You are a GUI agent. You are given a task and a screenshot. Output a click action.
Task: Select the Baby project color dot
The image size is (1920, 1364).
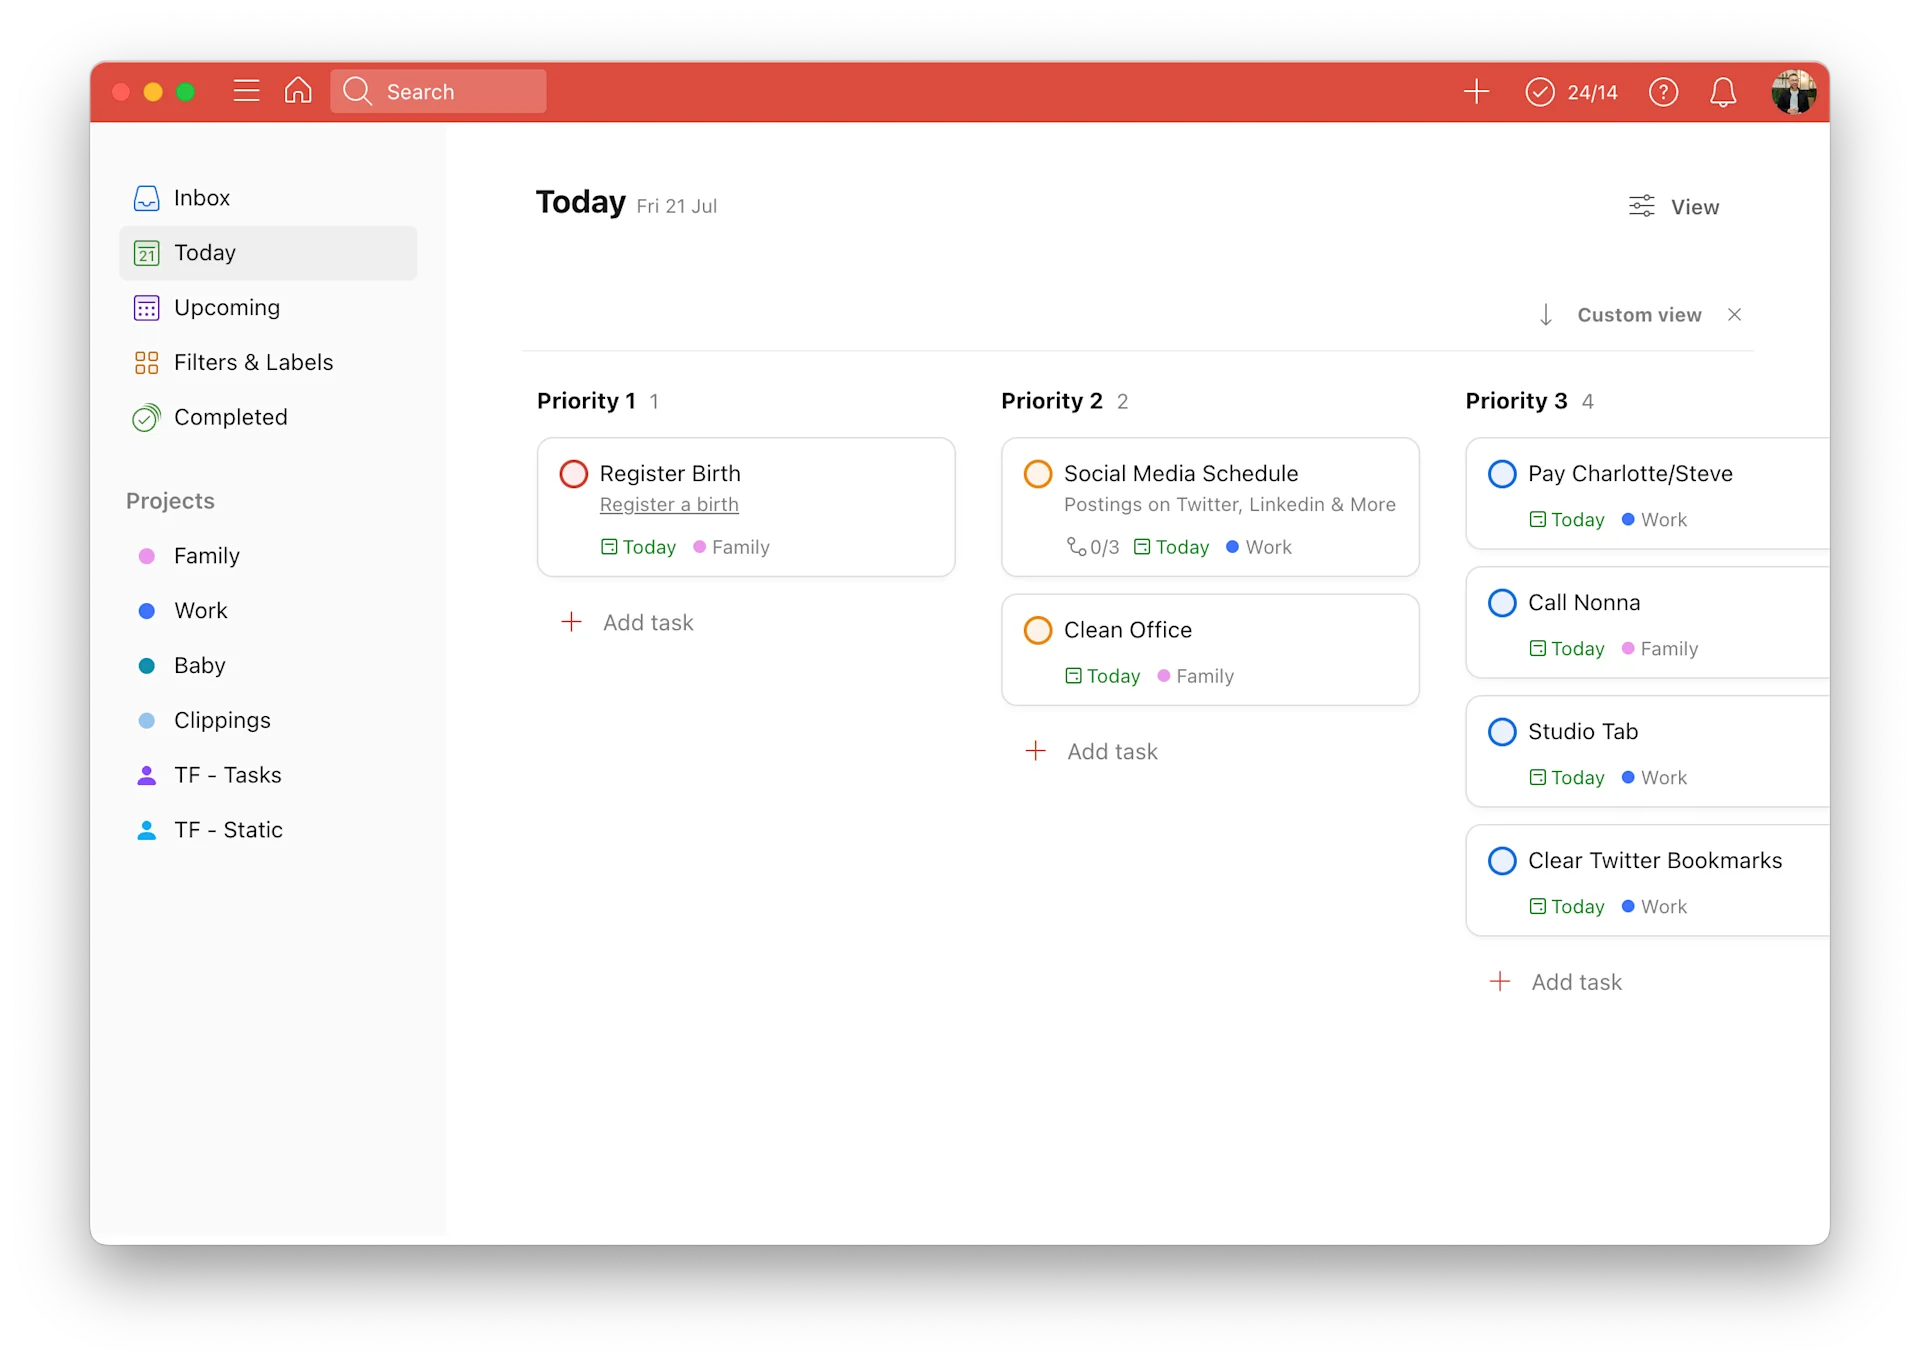tap(147, 666)
